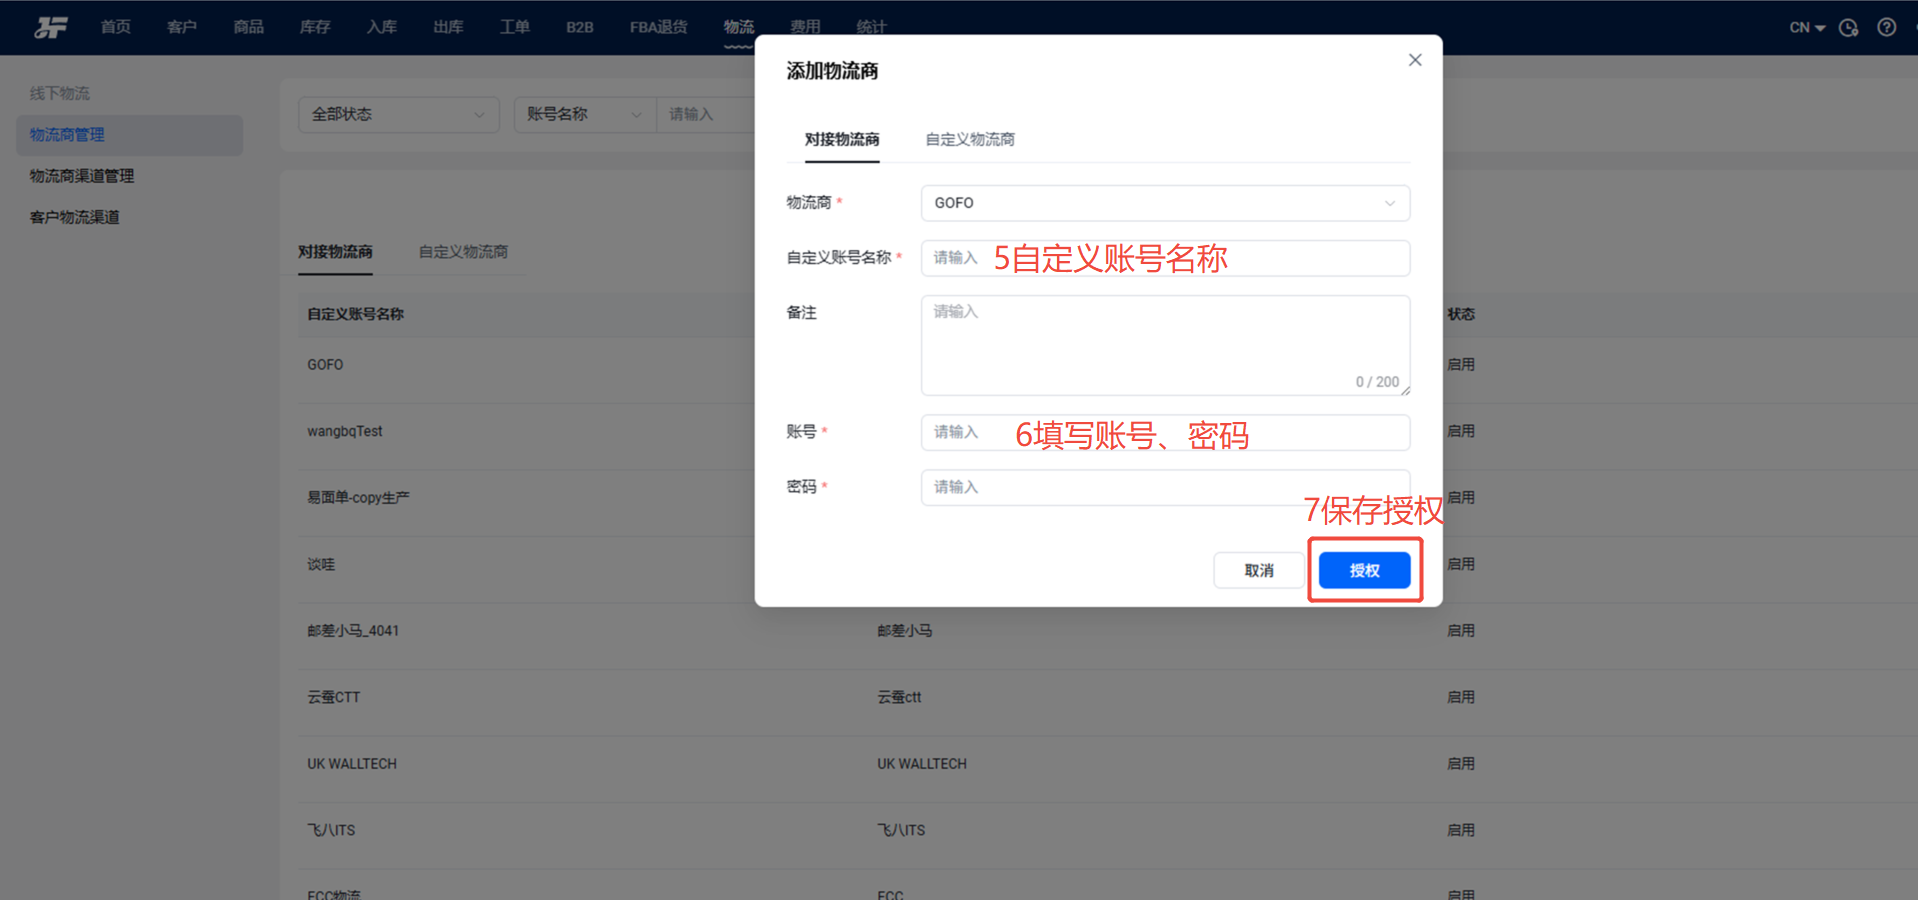Screen dimensions: 1918x900
Task: Open 库存 menu in top navigation
Action: [x=315, y=27]
